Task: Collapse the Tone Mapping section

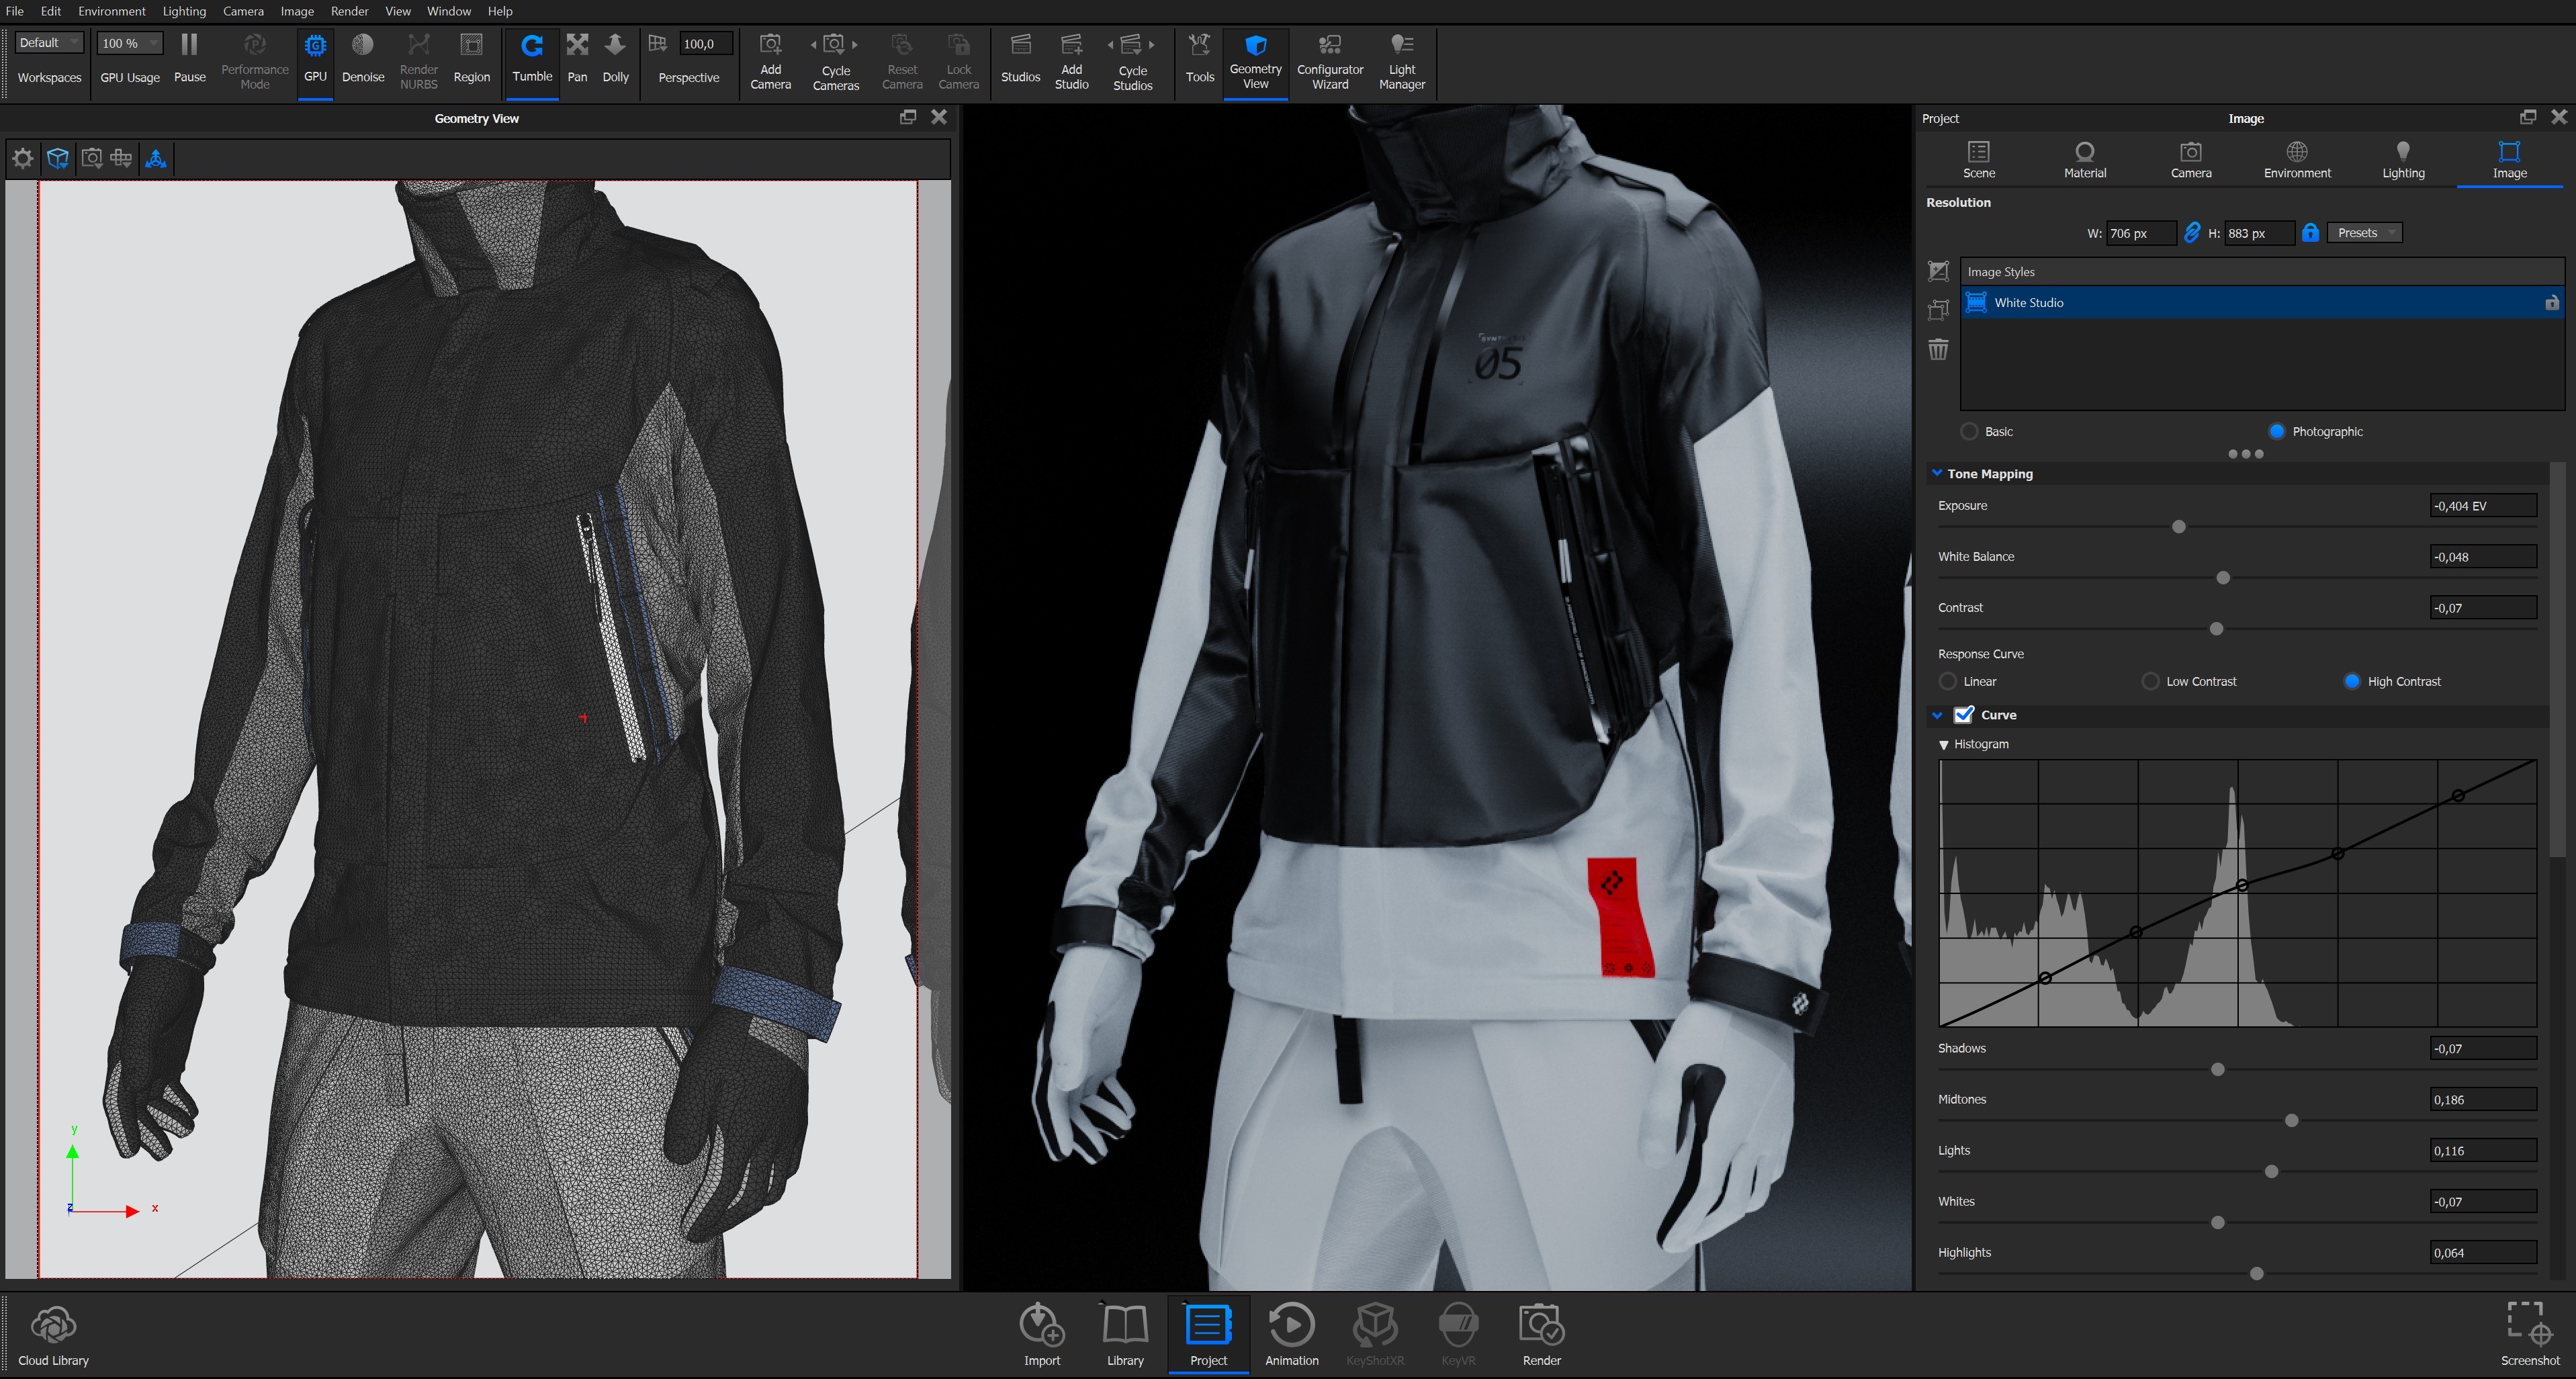Action: coord(1937,474)
